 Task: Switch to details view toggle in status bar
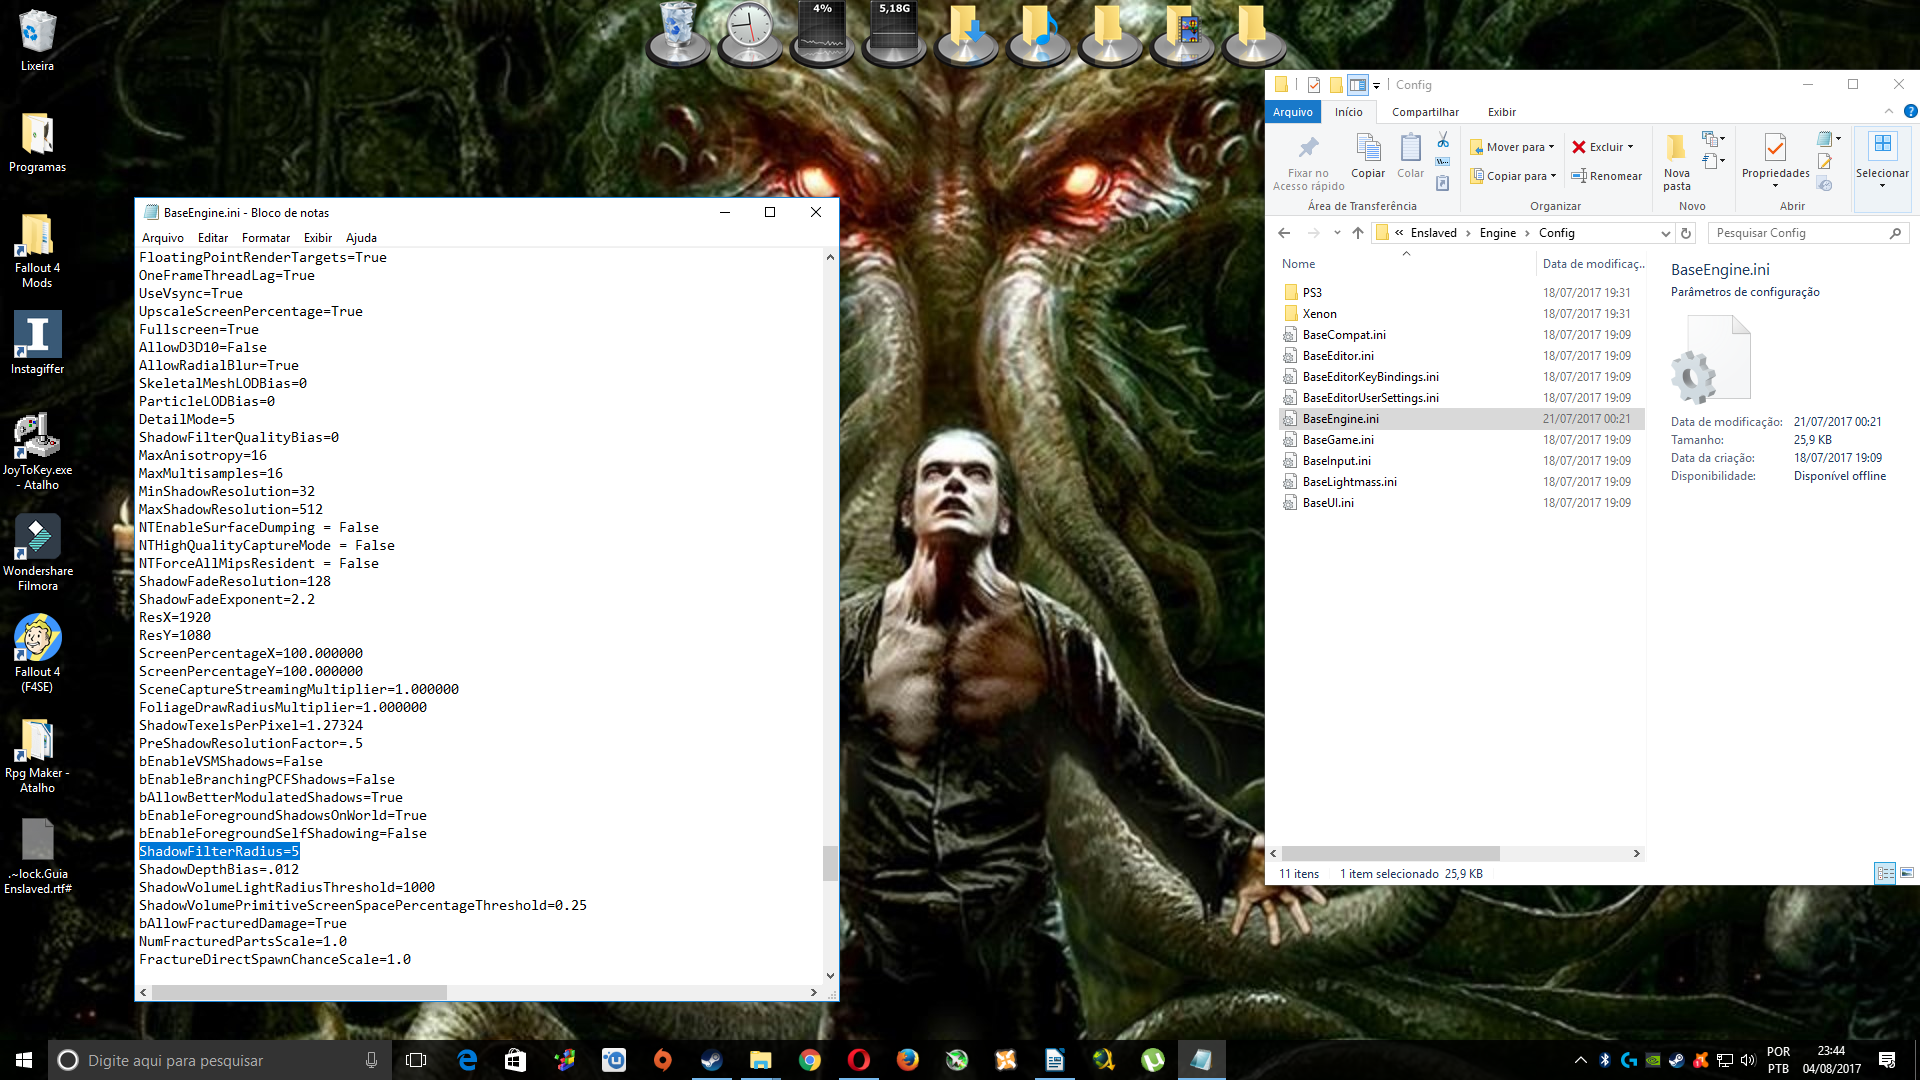(x=1885, y=873)
